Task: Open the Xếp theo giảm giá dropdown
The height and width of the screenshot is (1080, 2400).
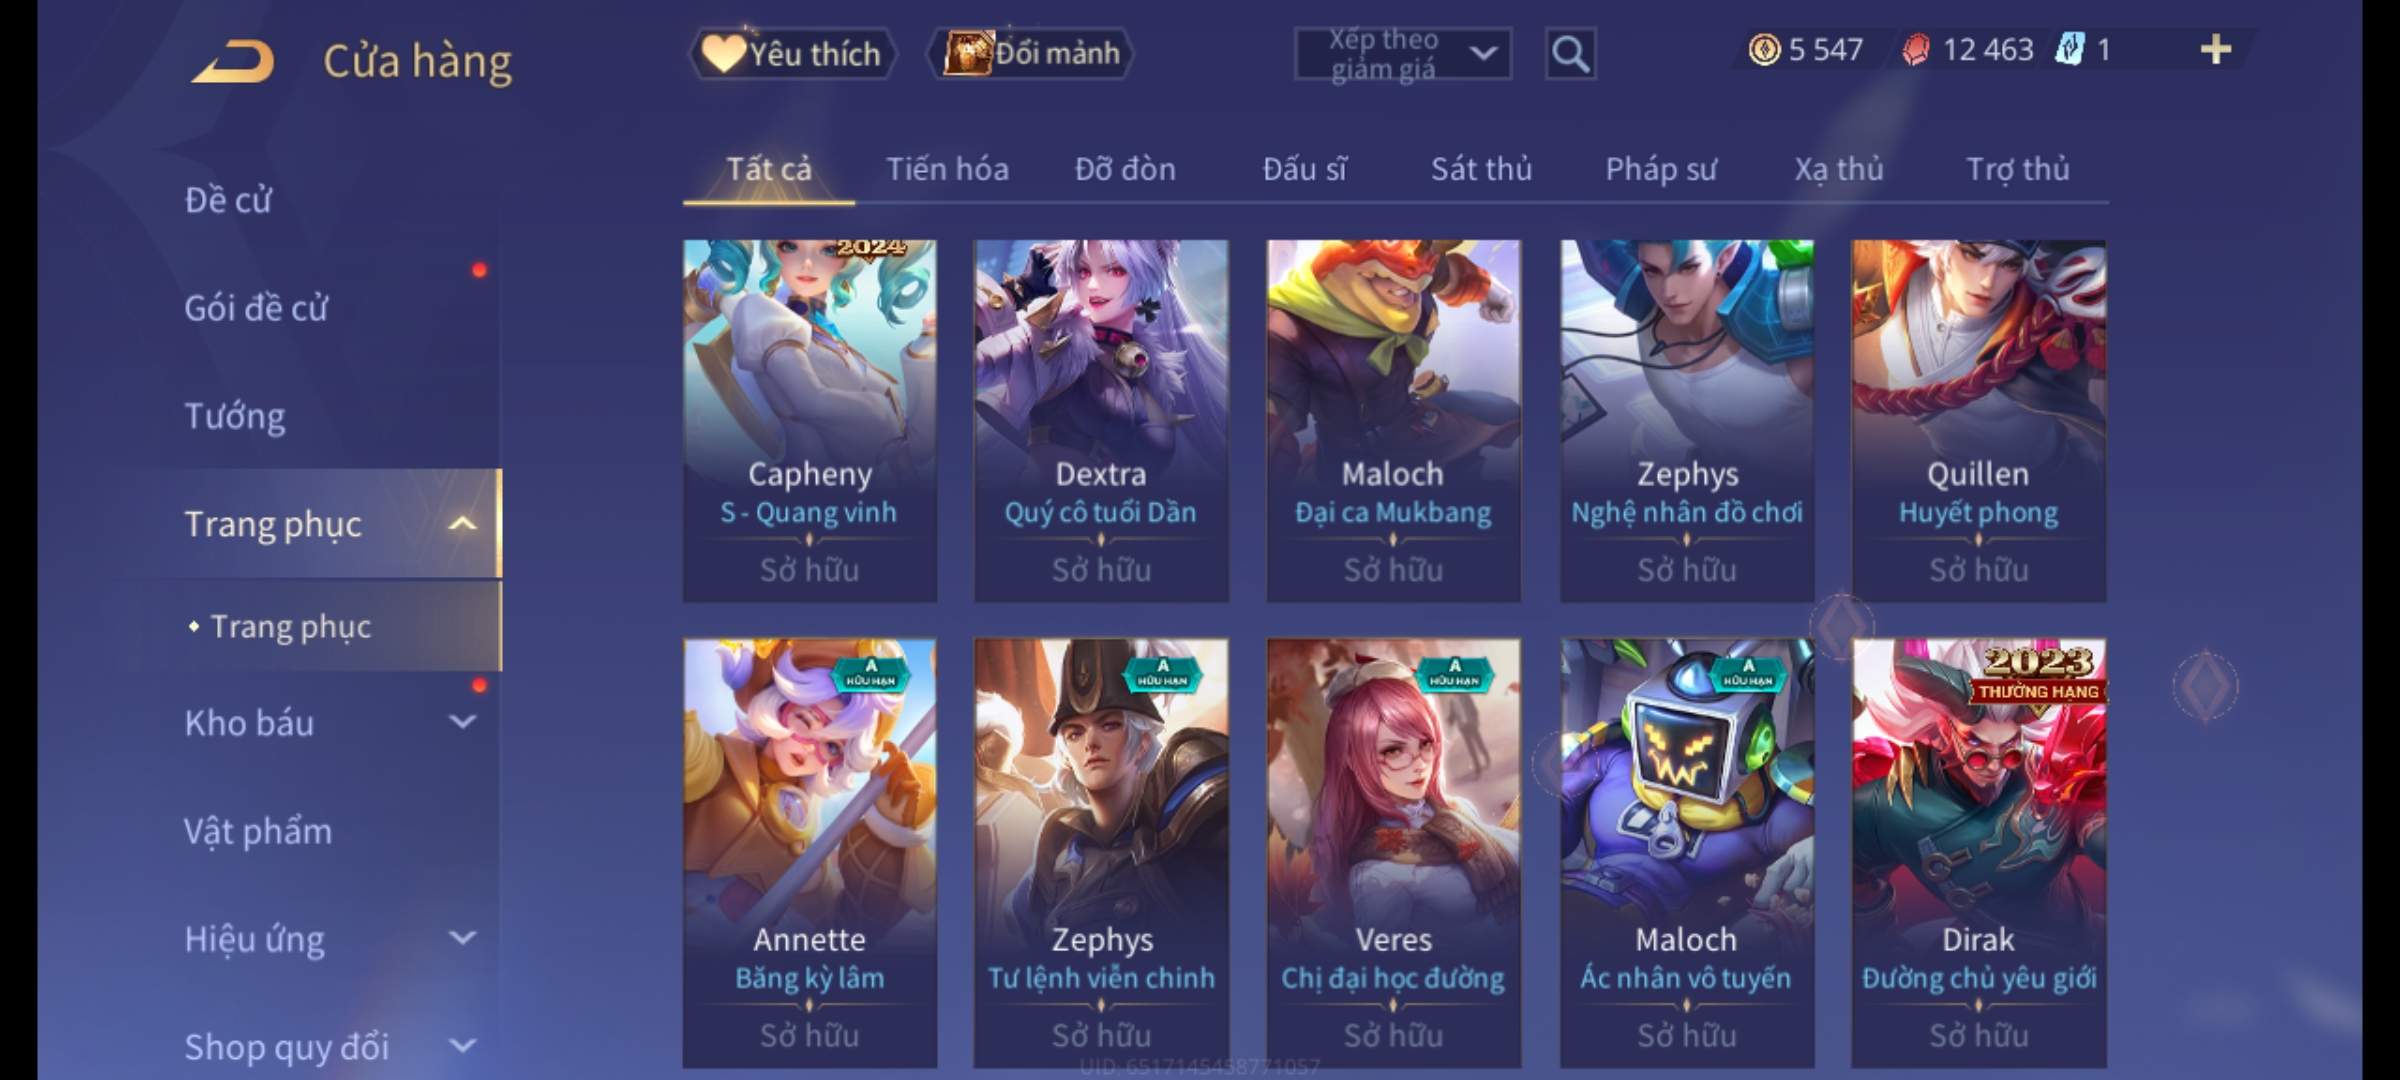Action: click(1402, 54)
